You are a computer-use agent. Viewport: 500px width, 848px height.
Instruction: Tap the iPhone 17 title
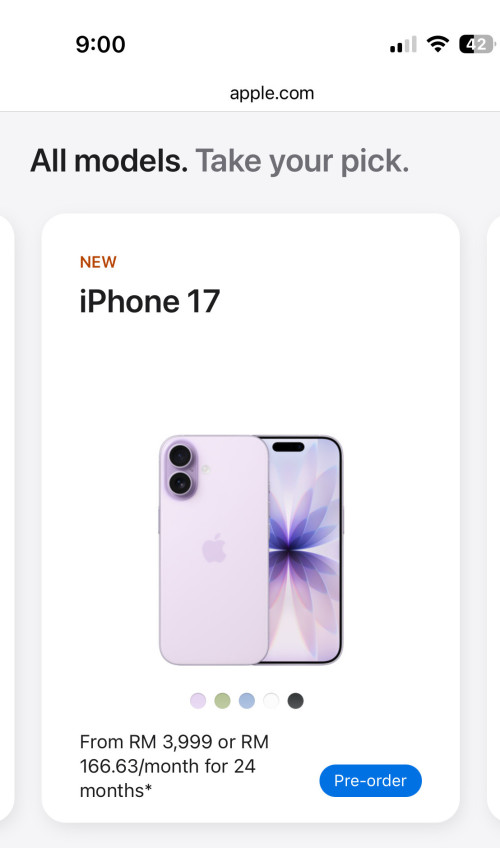150,301
